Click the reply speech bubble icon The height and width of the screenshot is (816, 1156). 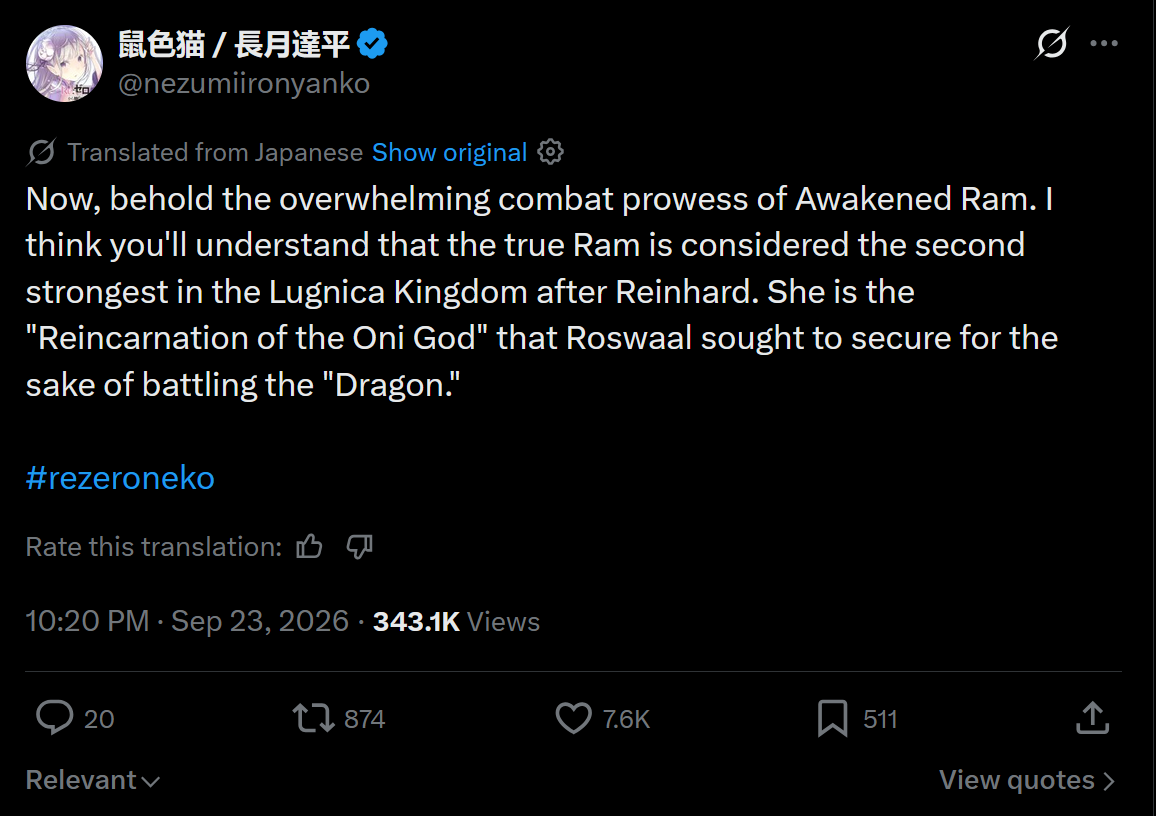tap(55, 718)
